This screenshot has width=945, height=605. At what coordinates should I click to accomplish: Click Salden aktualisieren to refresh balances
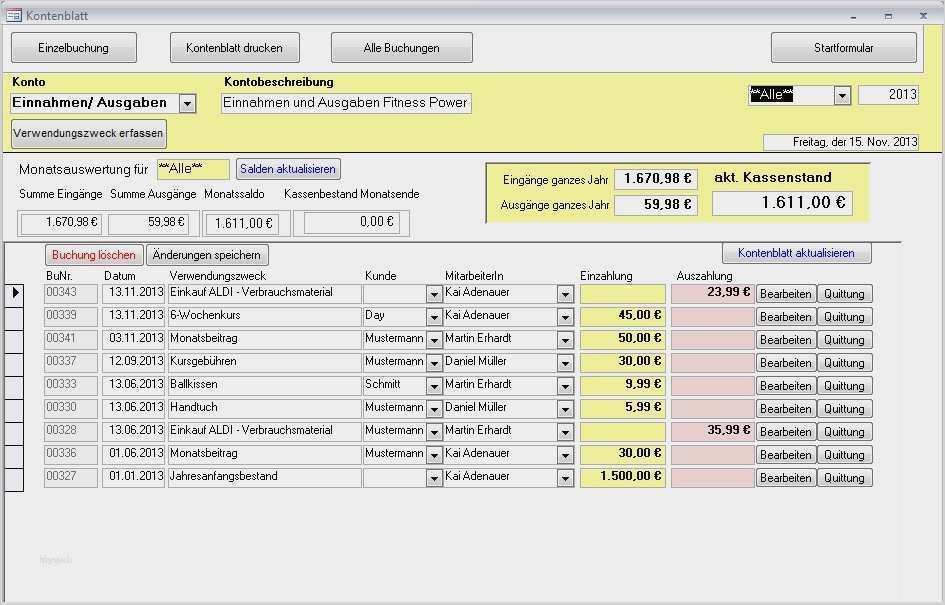click(x=289, y=168)
